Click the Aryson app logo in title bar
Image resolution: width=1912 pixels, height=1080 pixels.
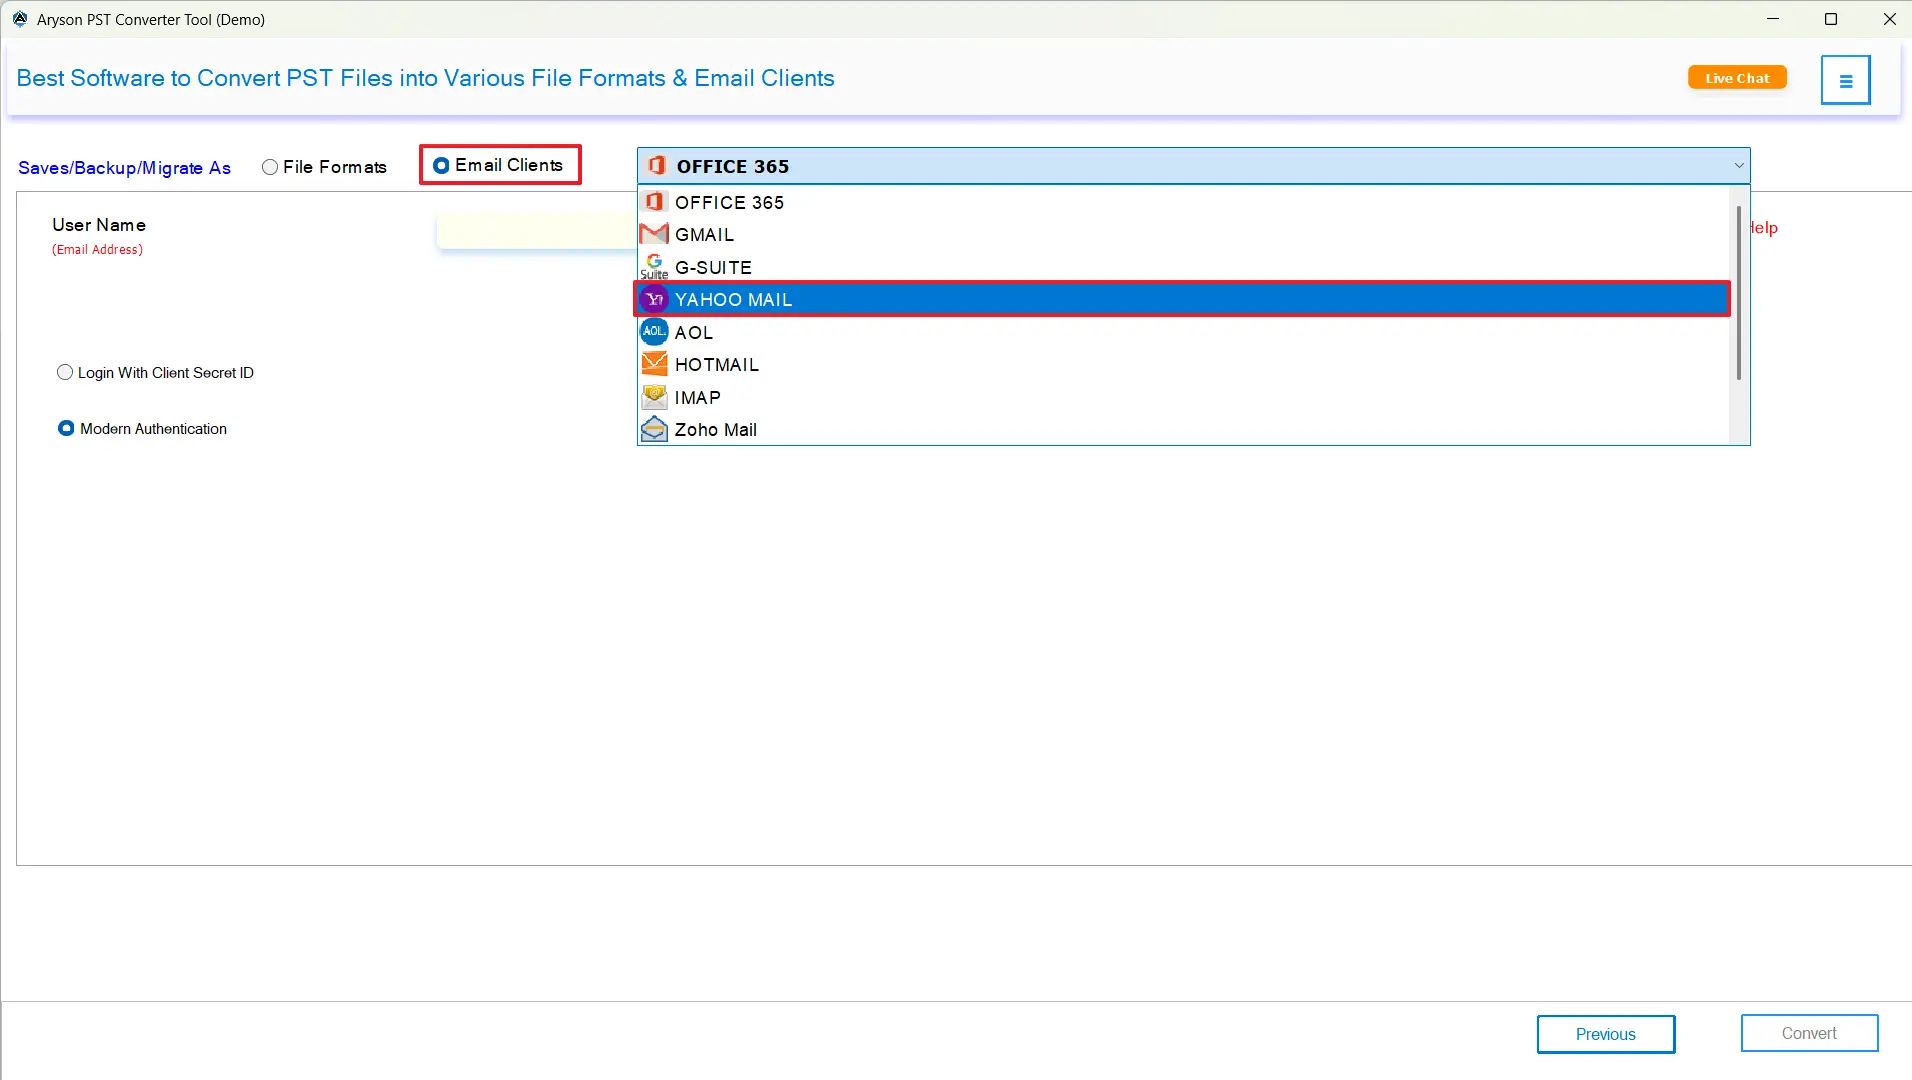click(19, 19)
